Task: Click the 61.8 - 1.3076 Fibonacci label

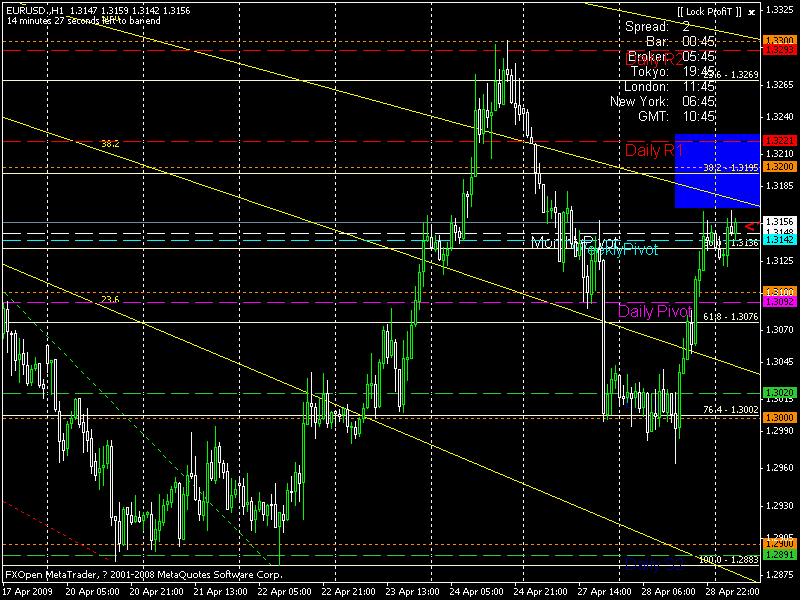Action: tap(730, 316)
